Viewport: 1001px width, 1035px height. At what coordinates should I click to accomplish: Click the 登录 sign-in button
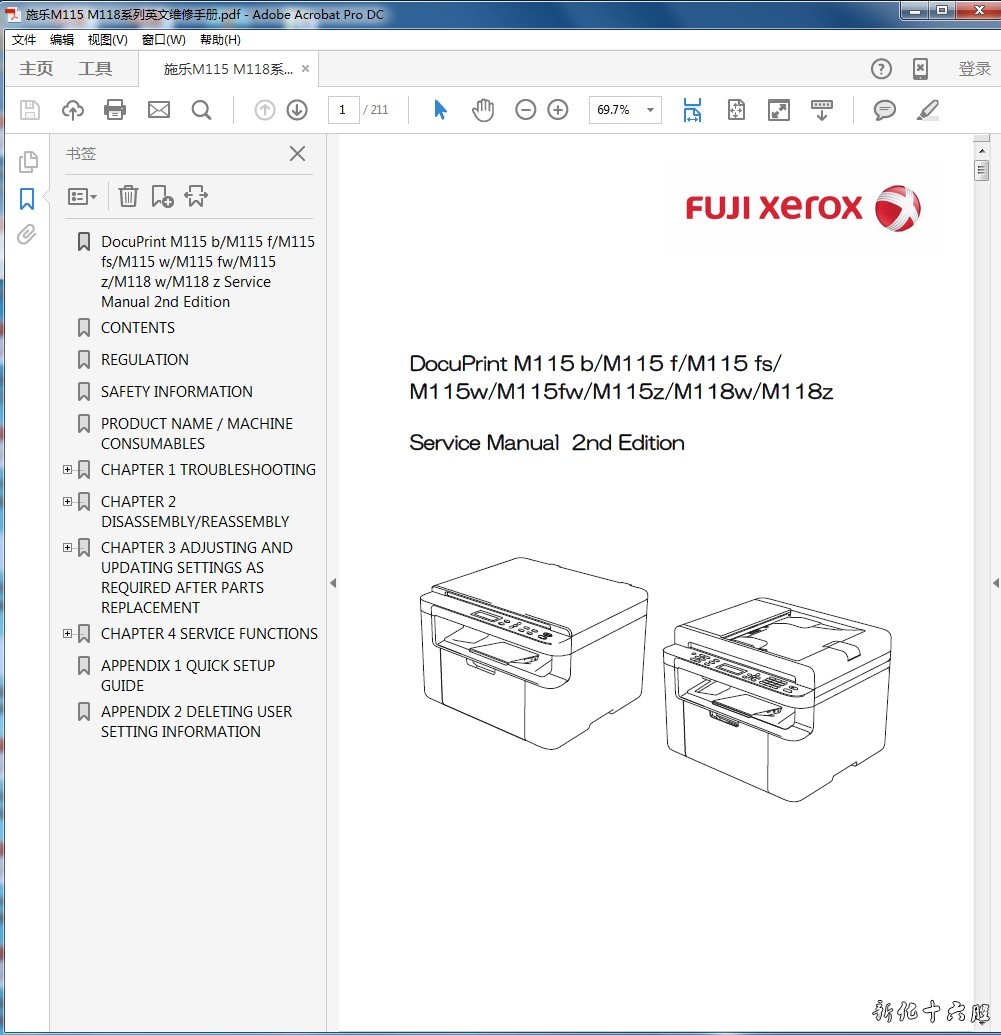click(974, 69)
